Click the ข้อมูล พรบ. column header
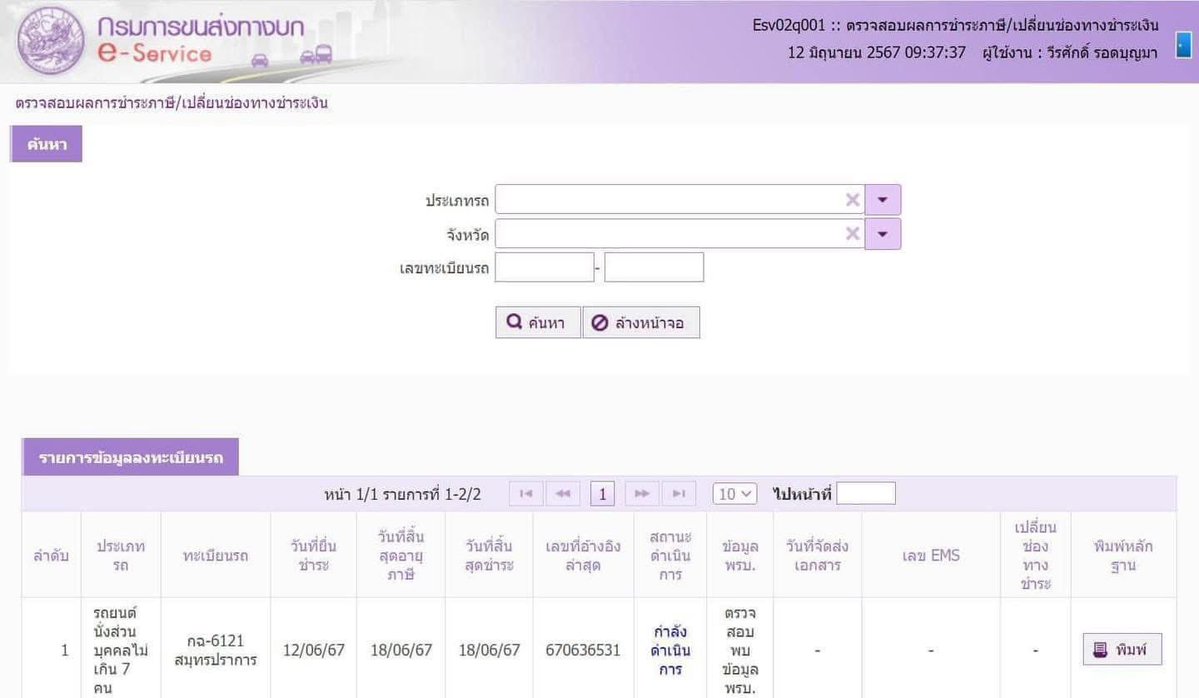The height and width of the screenshot is (698, 1199). pyautogui.click(x=740, y=555)
